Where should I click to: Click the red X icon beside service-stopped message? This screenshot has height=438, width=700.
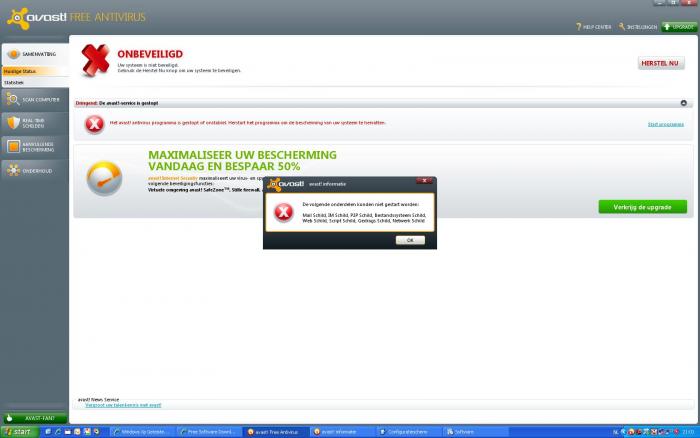[94, 125]
